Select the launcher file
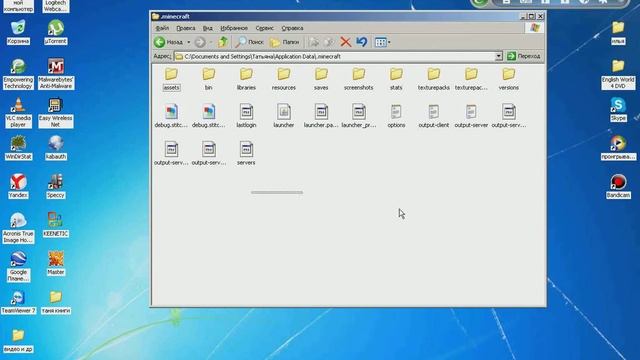 pos(284,116)
